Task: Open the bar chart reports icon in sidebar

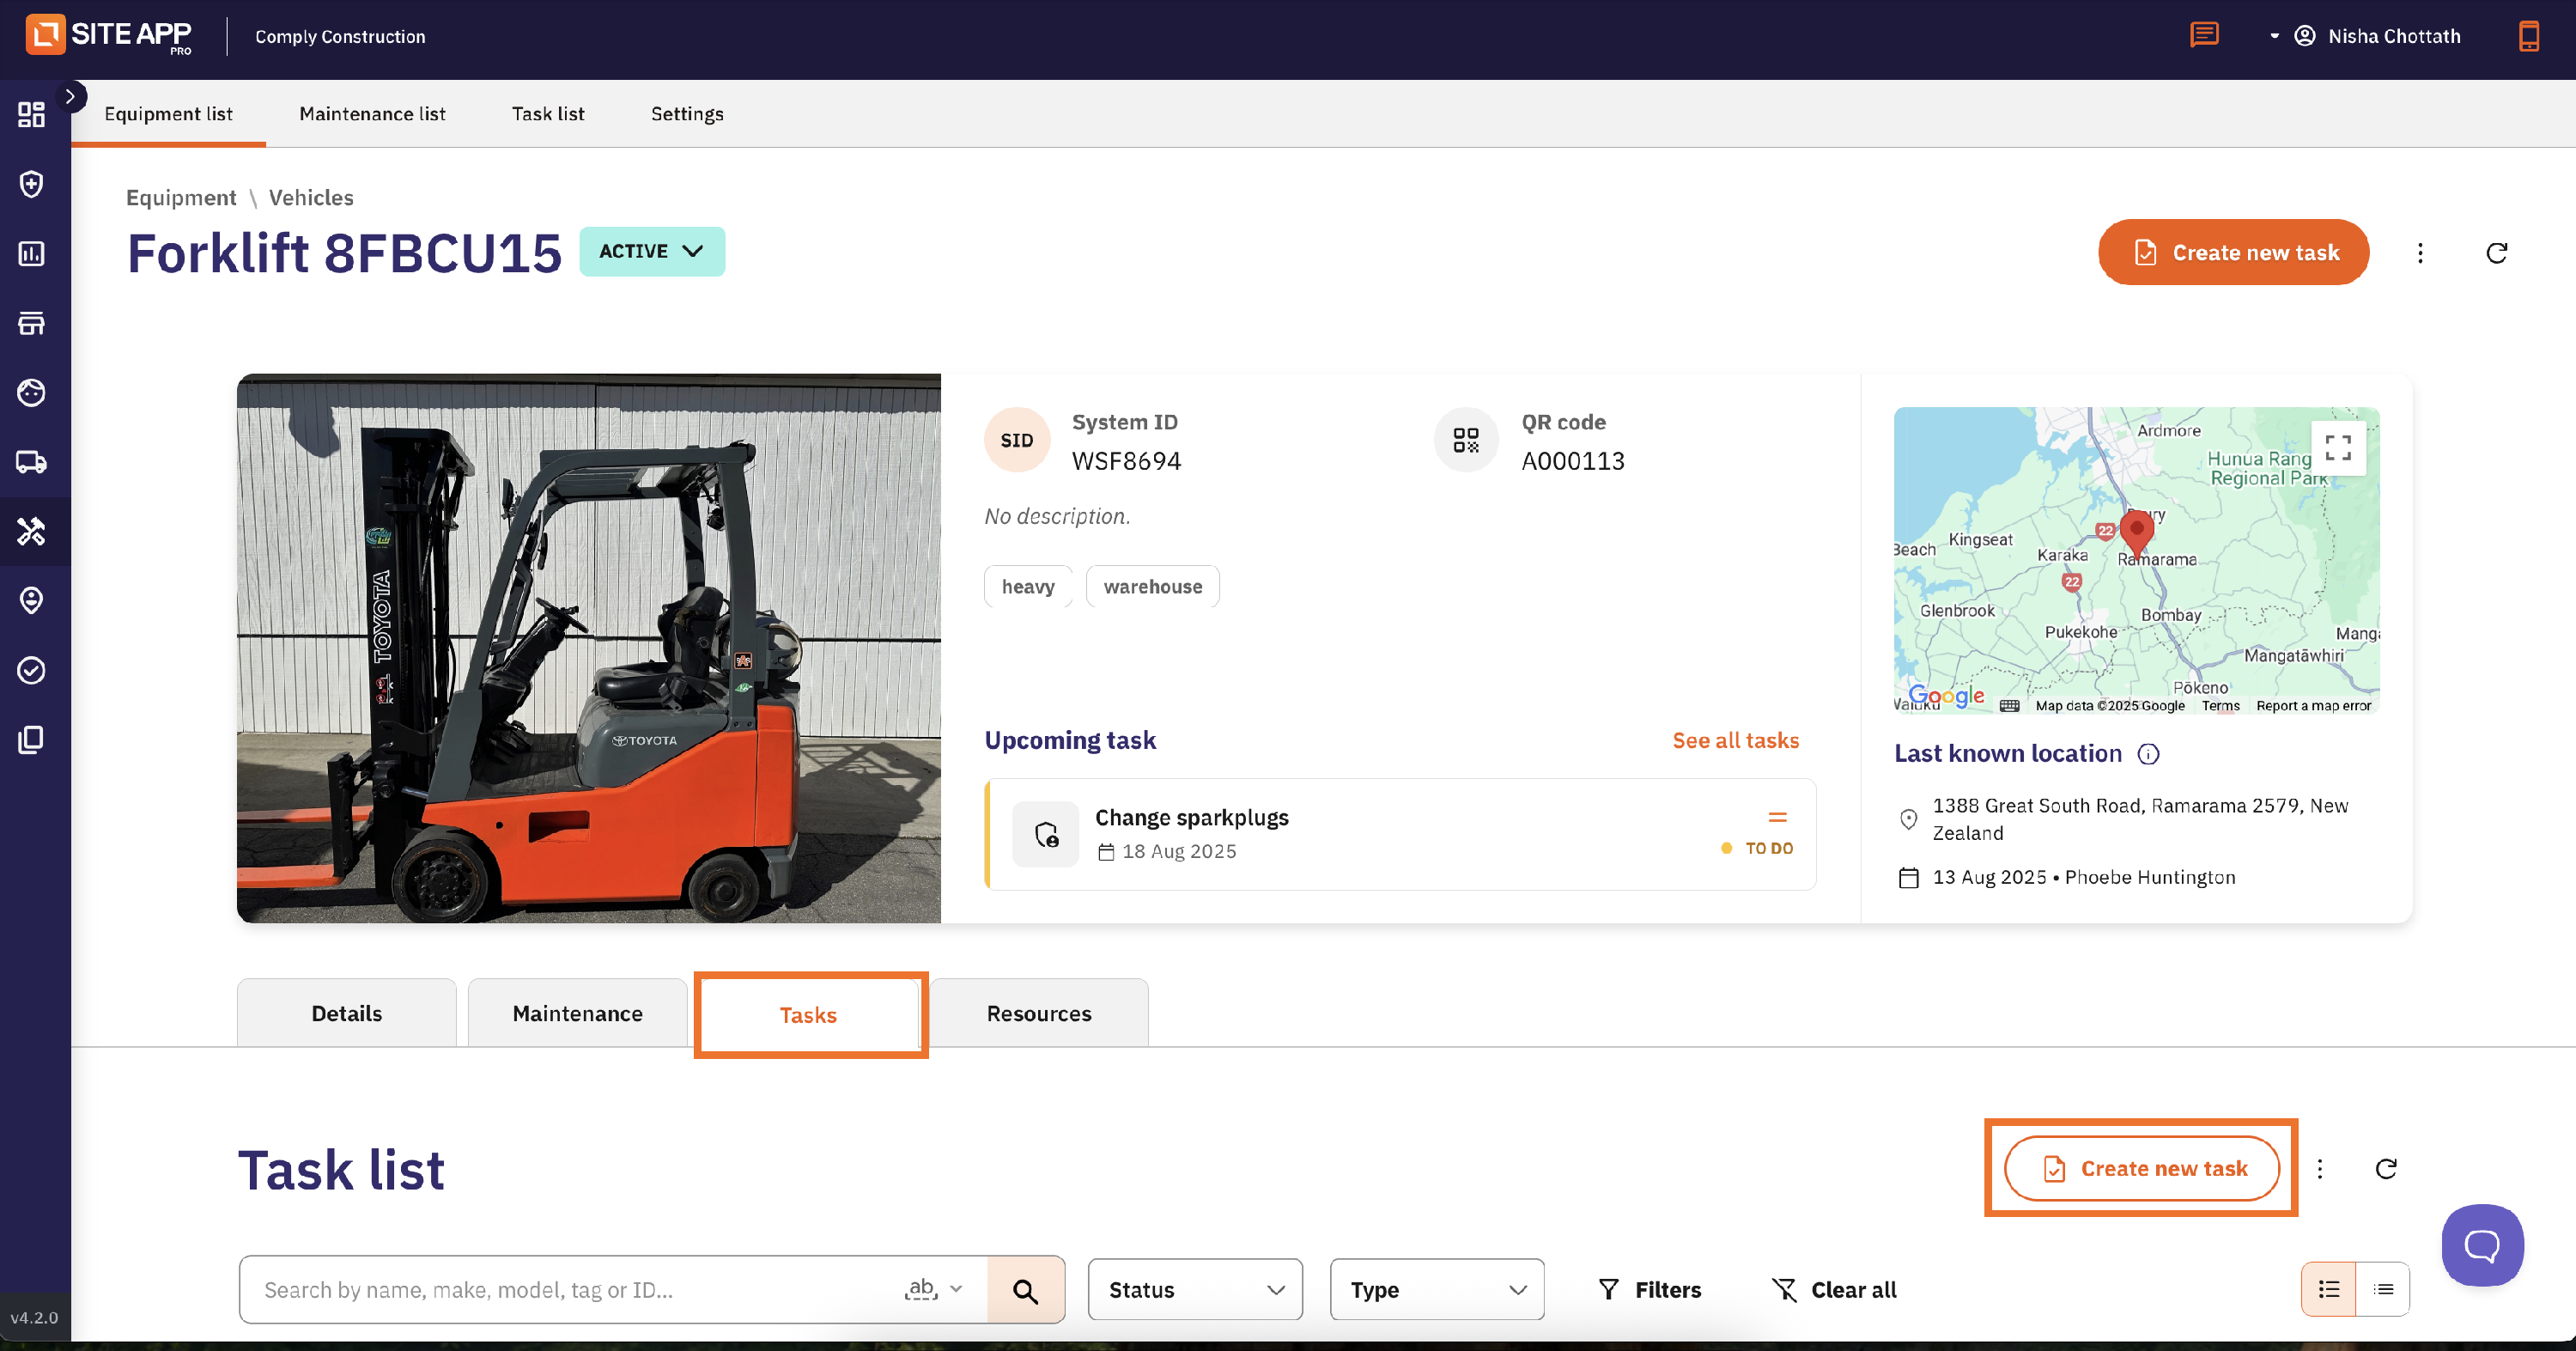Action: coord(31,253)
